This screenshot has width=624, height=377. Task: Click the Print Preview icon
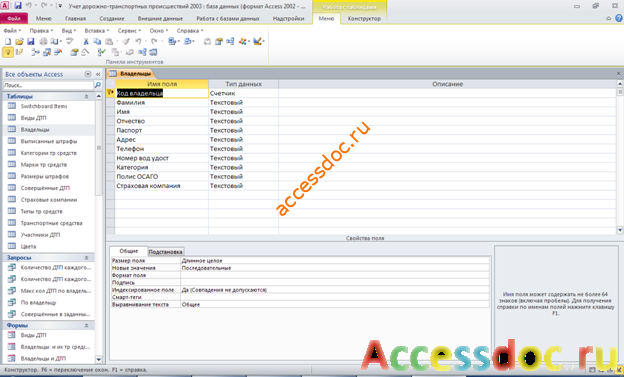click(55, 41)
